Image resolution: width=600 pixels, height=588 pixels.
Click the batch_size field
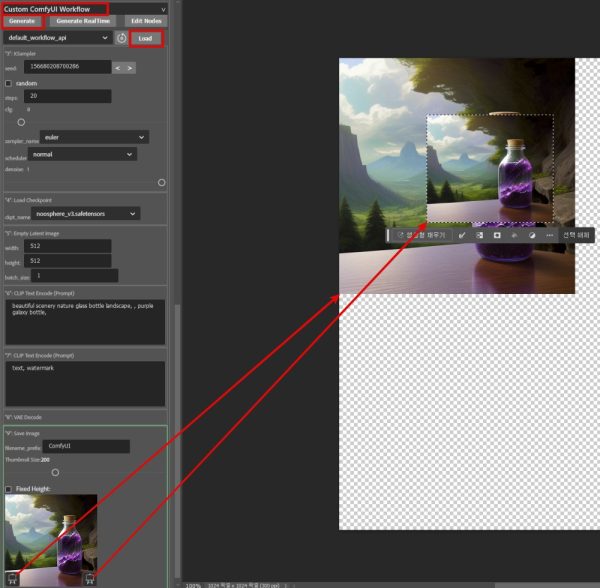75,276
